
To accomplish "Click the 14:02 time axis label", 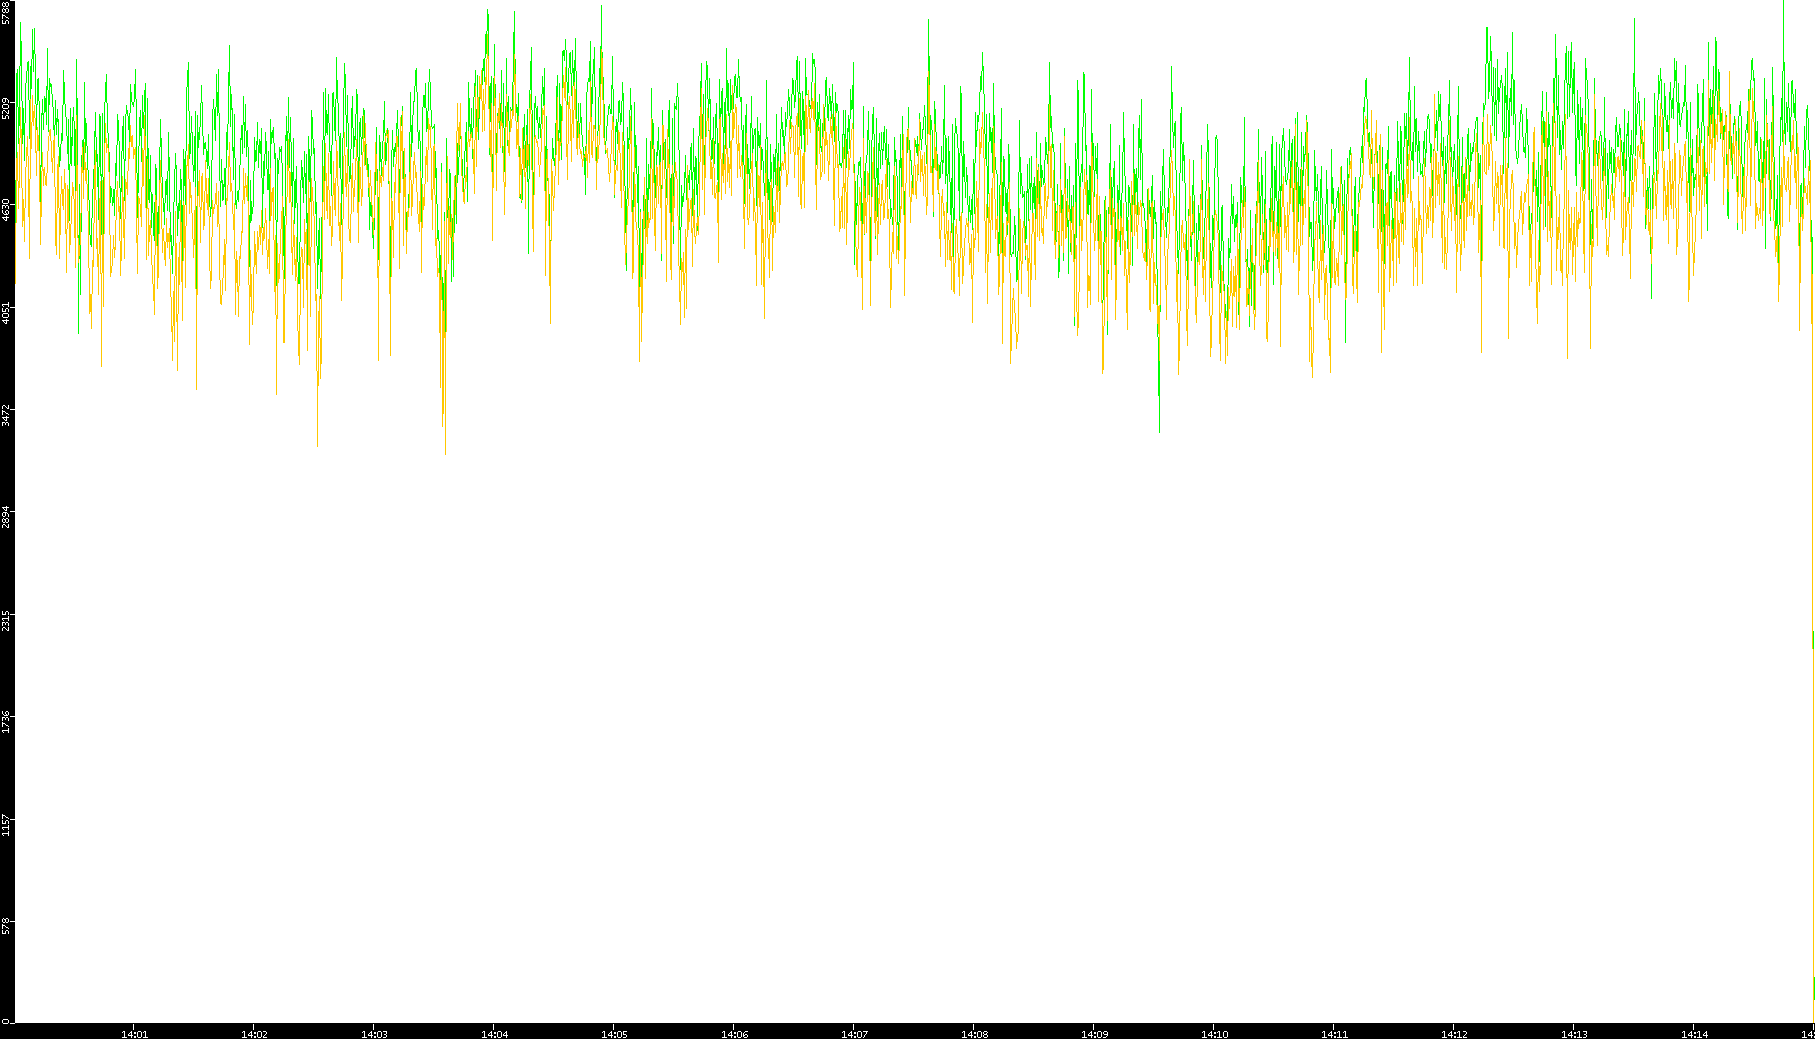I will (x=254, y=1034).
